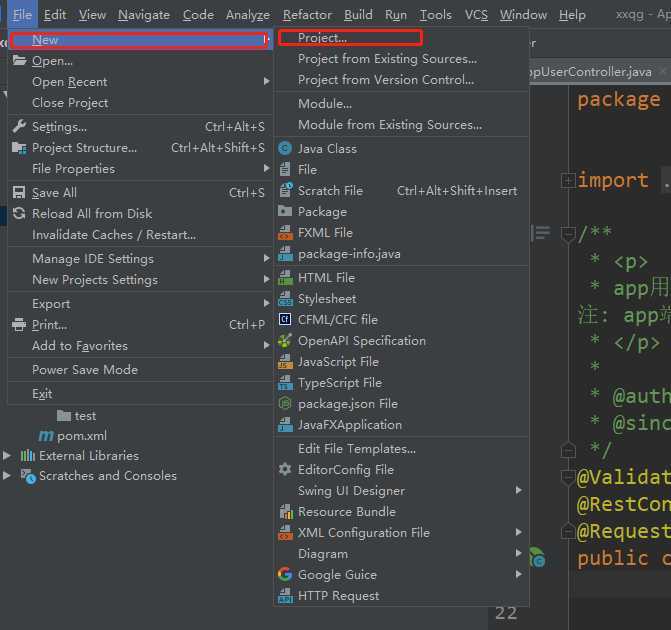
Task: Click the Reload All from Disk icon
Action: coord(19,213)
